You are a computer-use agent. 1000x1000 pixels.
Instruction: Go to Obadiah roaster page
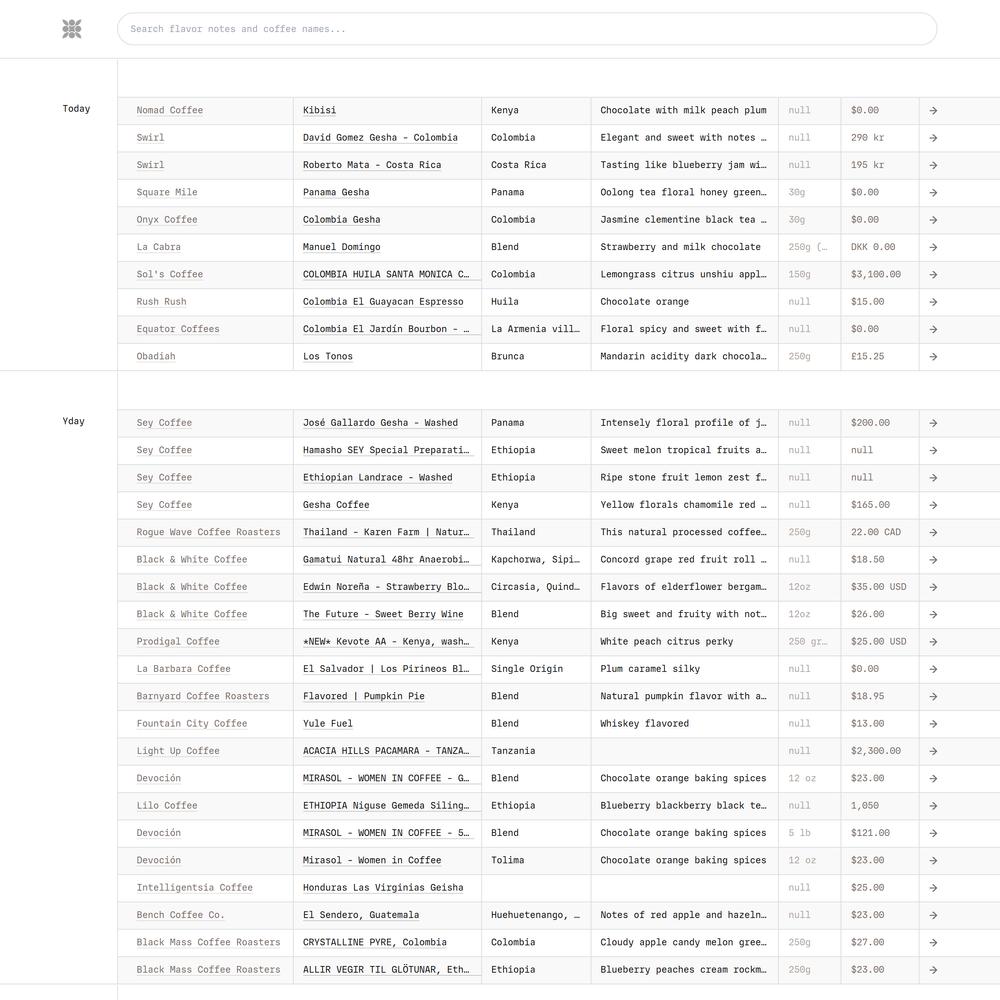(x=156, y=357)
